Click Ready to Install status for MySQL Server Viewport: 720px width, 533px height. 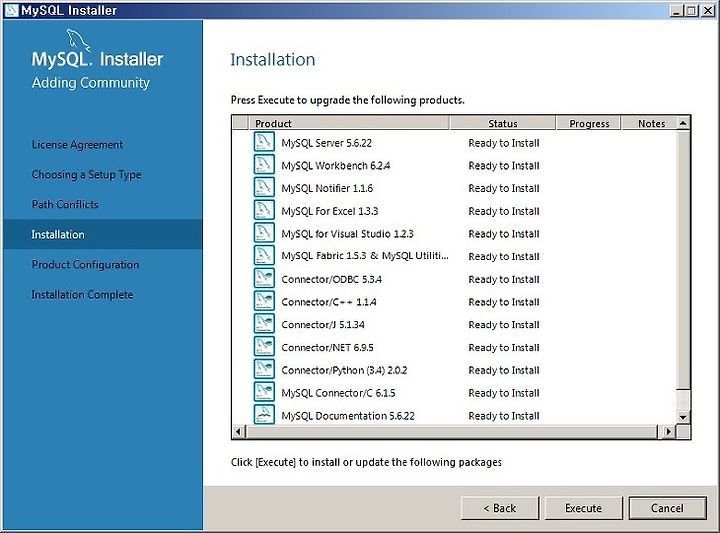coord(504,143)
